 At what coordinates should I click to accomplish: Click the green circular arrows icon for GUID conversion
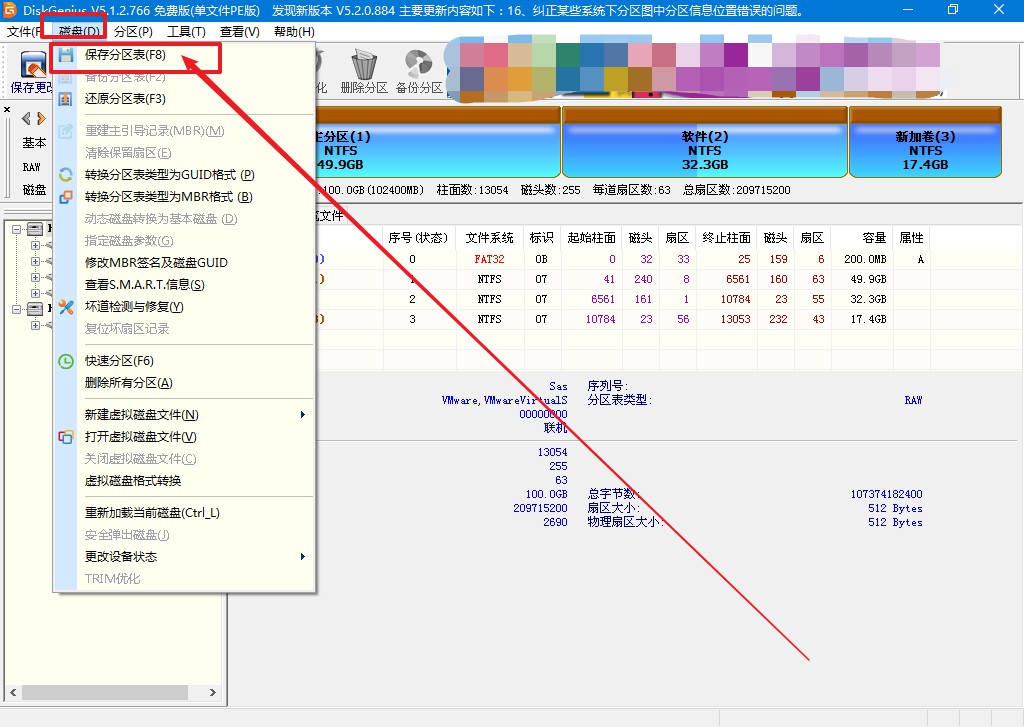pos(65,175)
